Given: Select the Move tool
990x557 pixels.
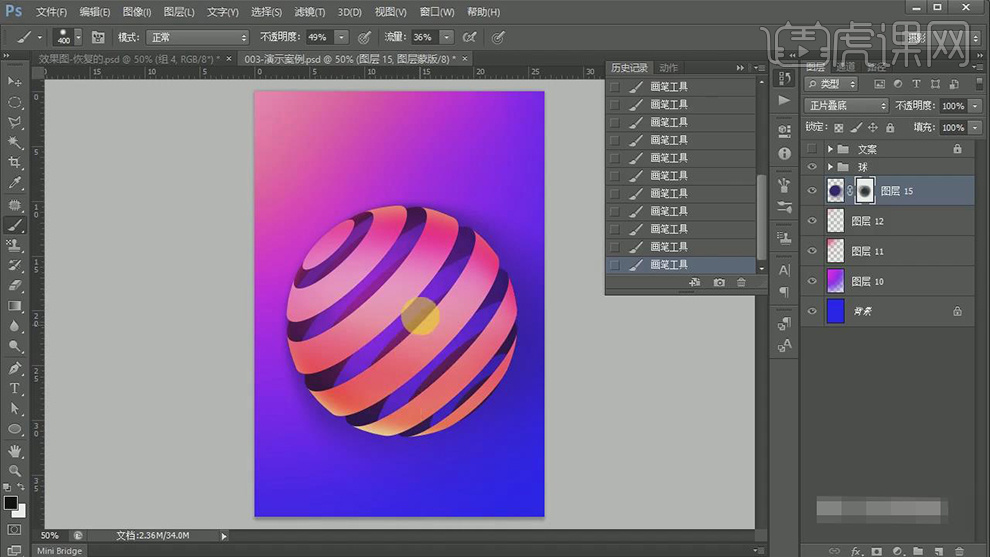Looking at the screenshot, I should pyautogui.click(x=15, y=81).
